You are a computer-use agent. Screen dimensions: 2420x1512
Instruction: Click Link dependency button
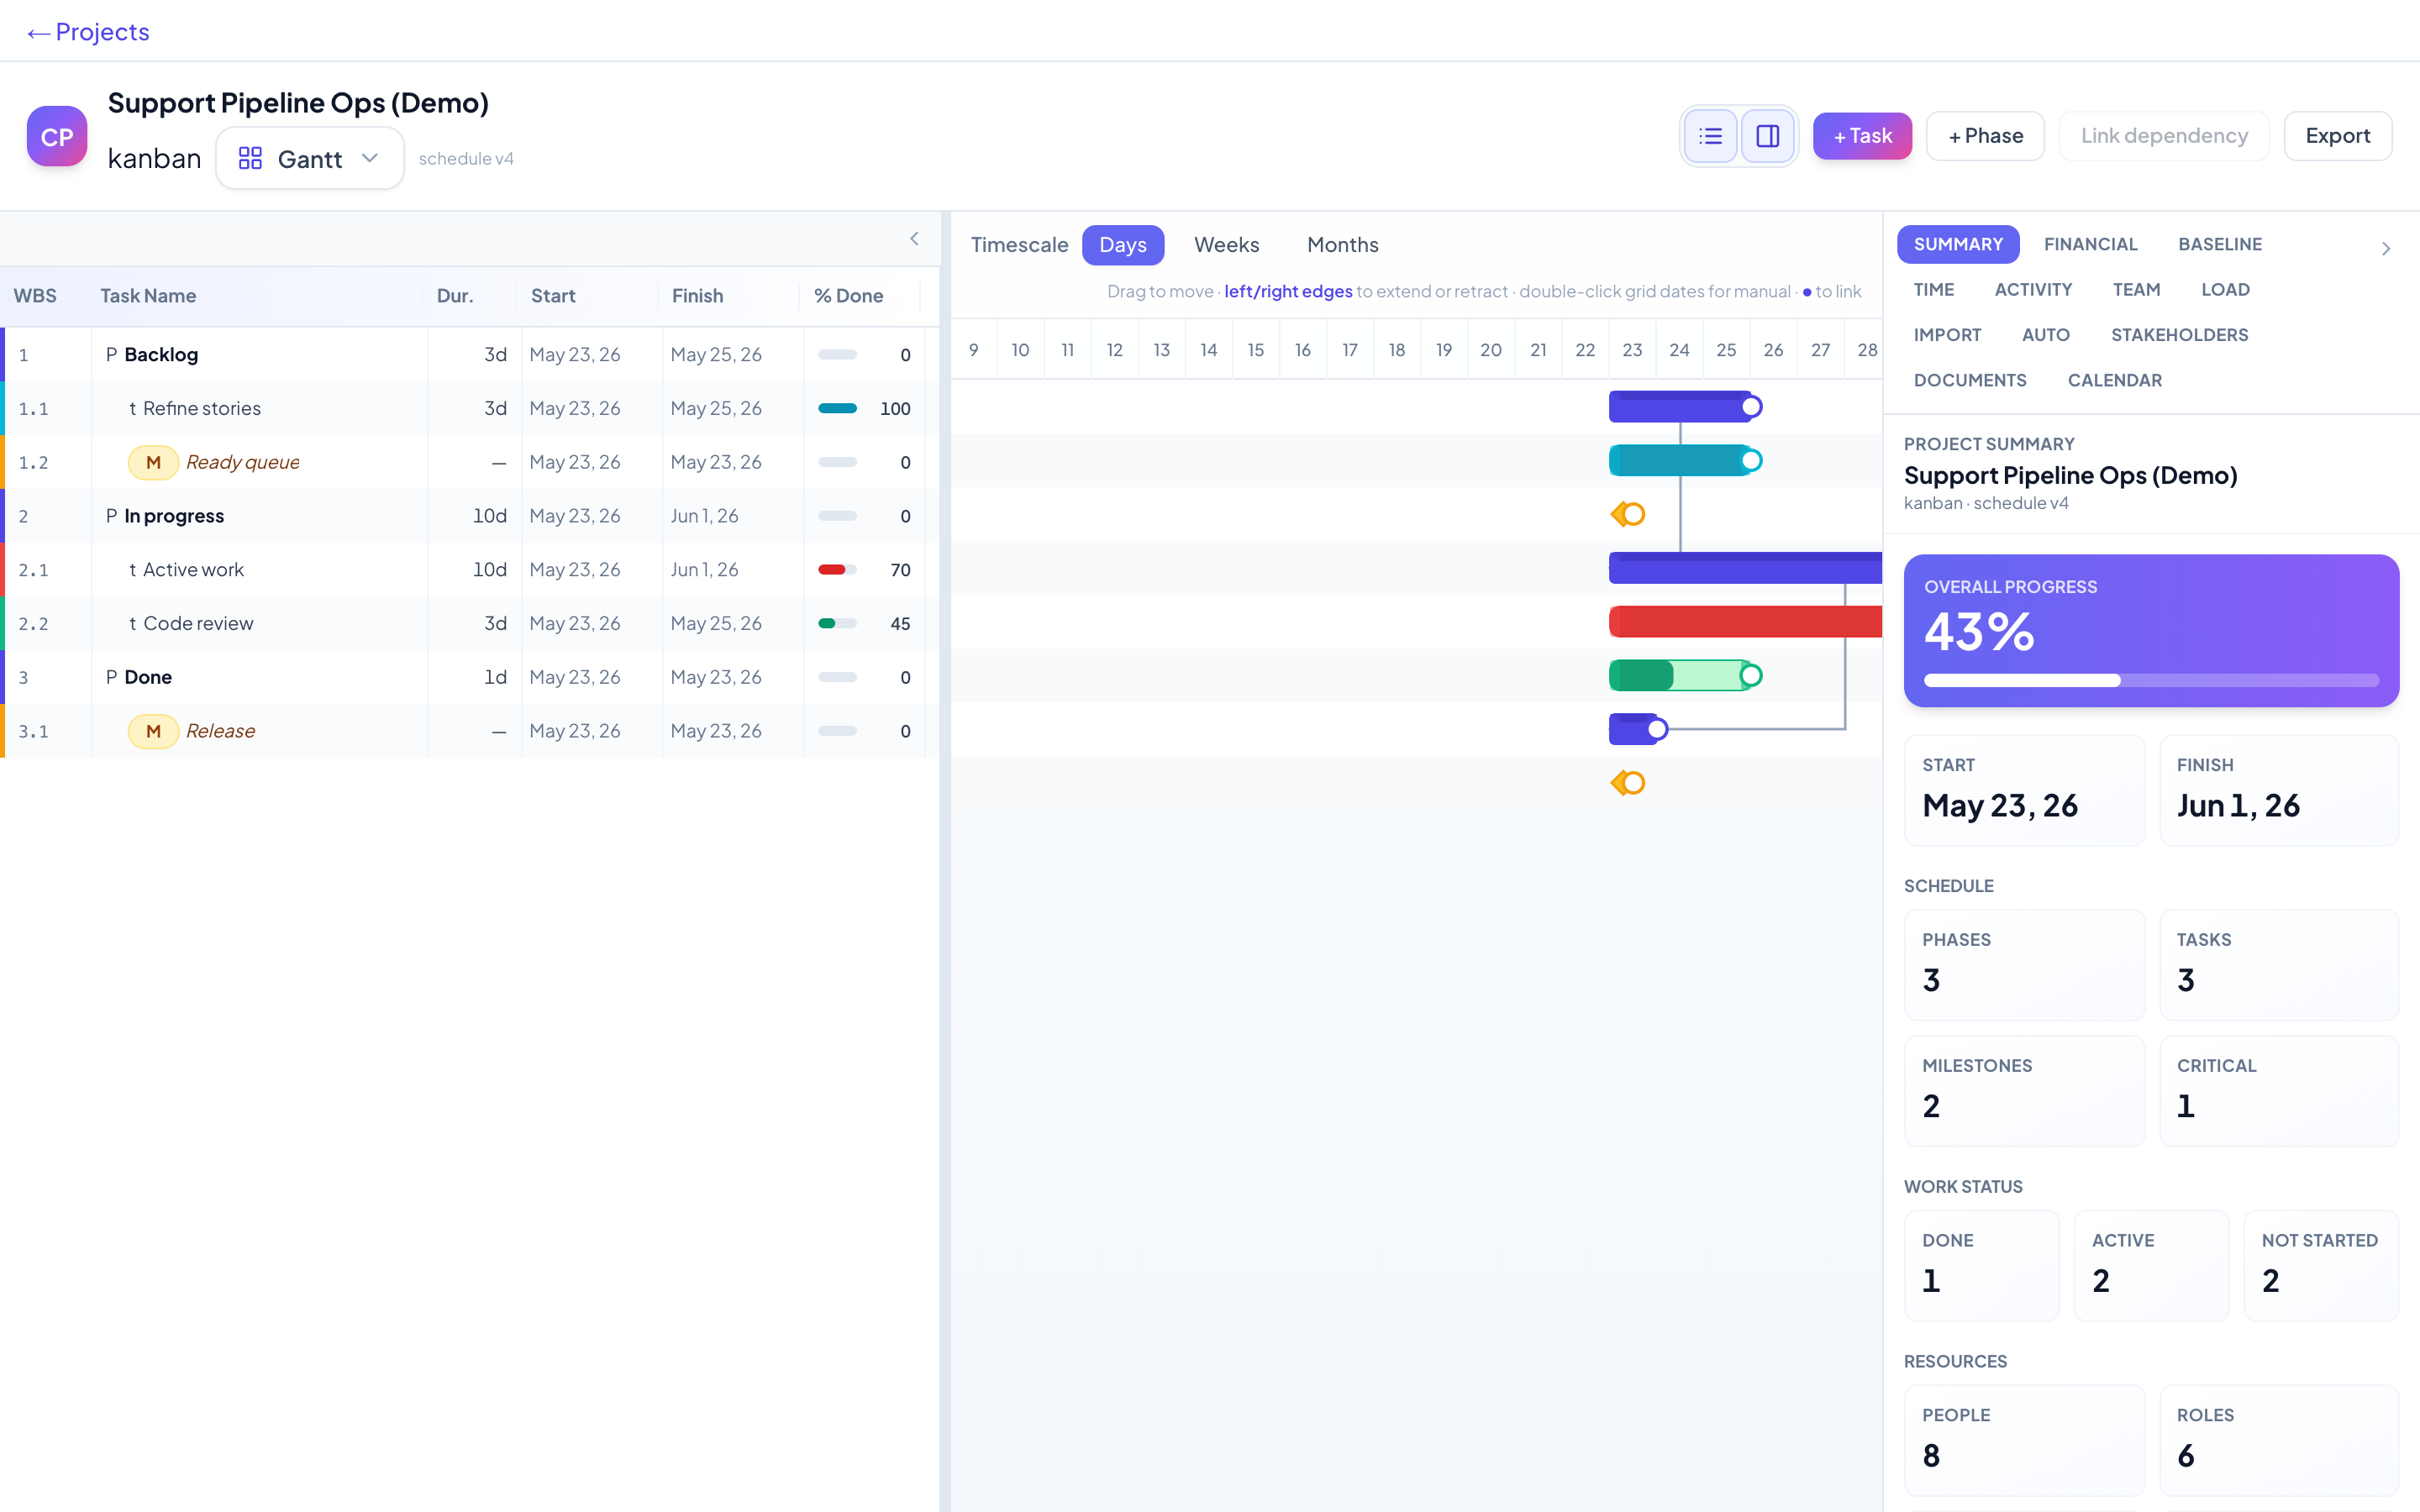click(x=2163, y=136)
